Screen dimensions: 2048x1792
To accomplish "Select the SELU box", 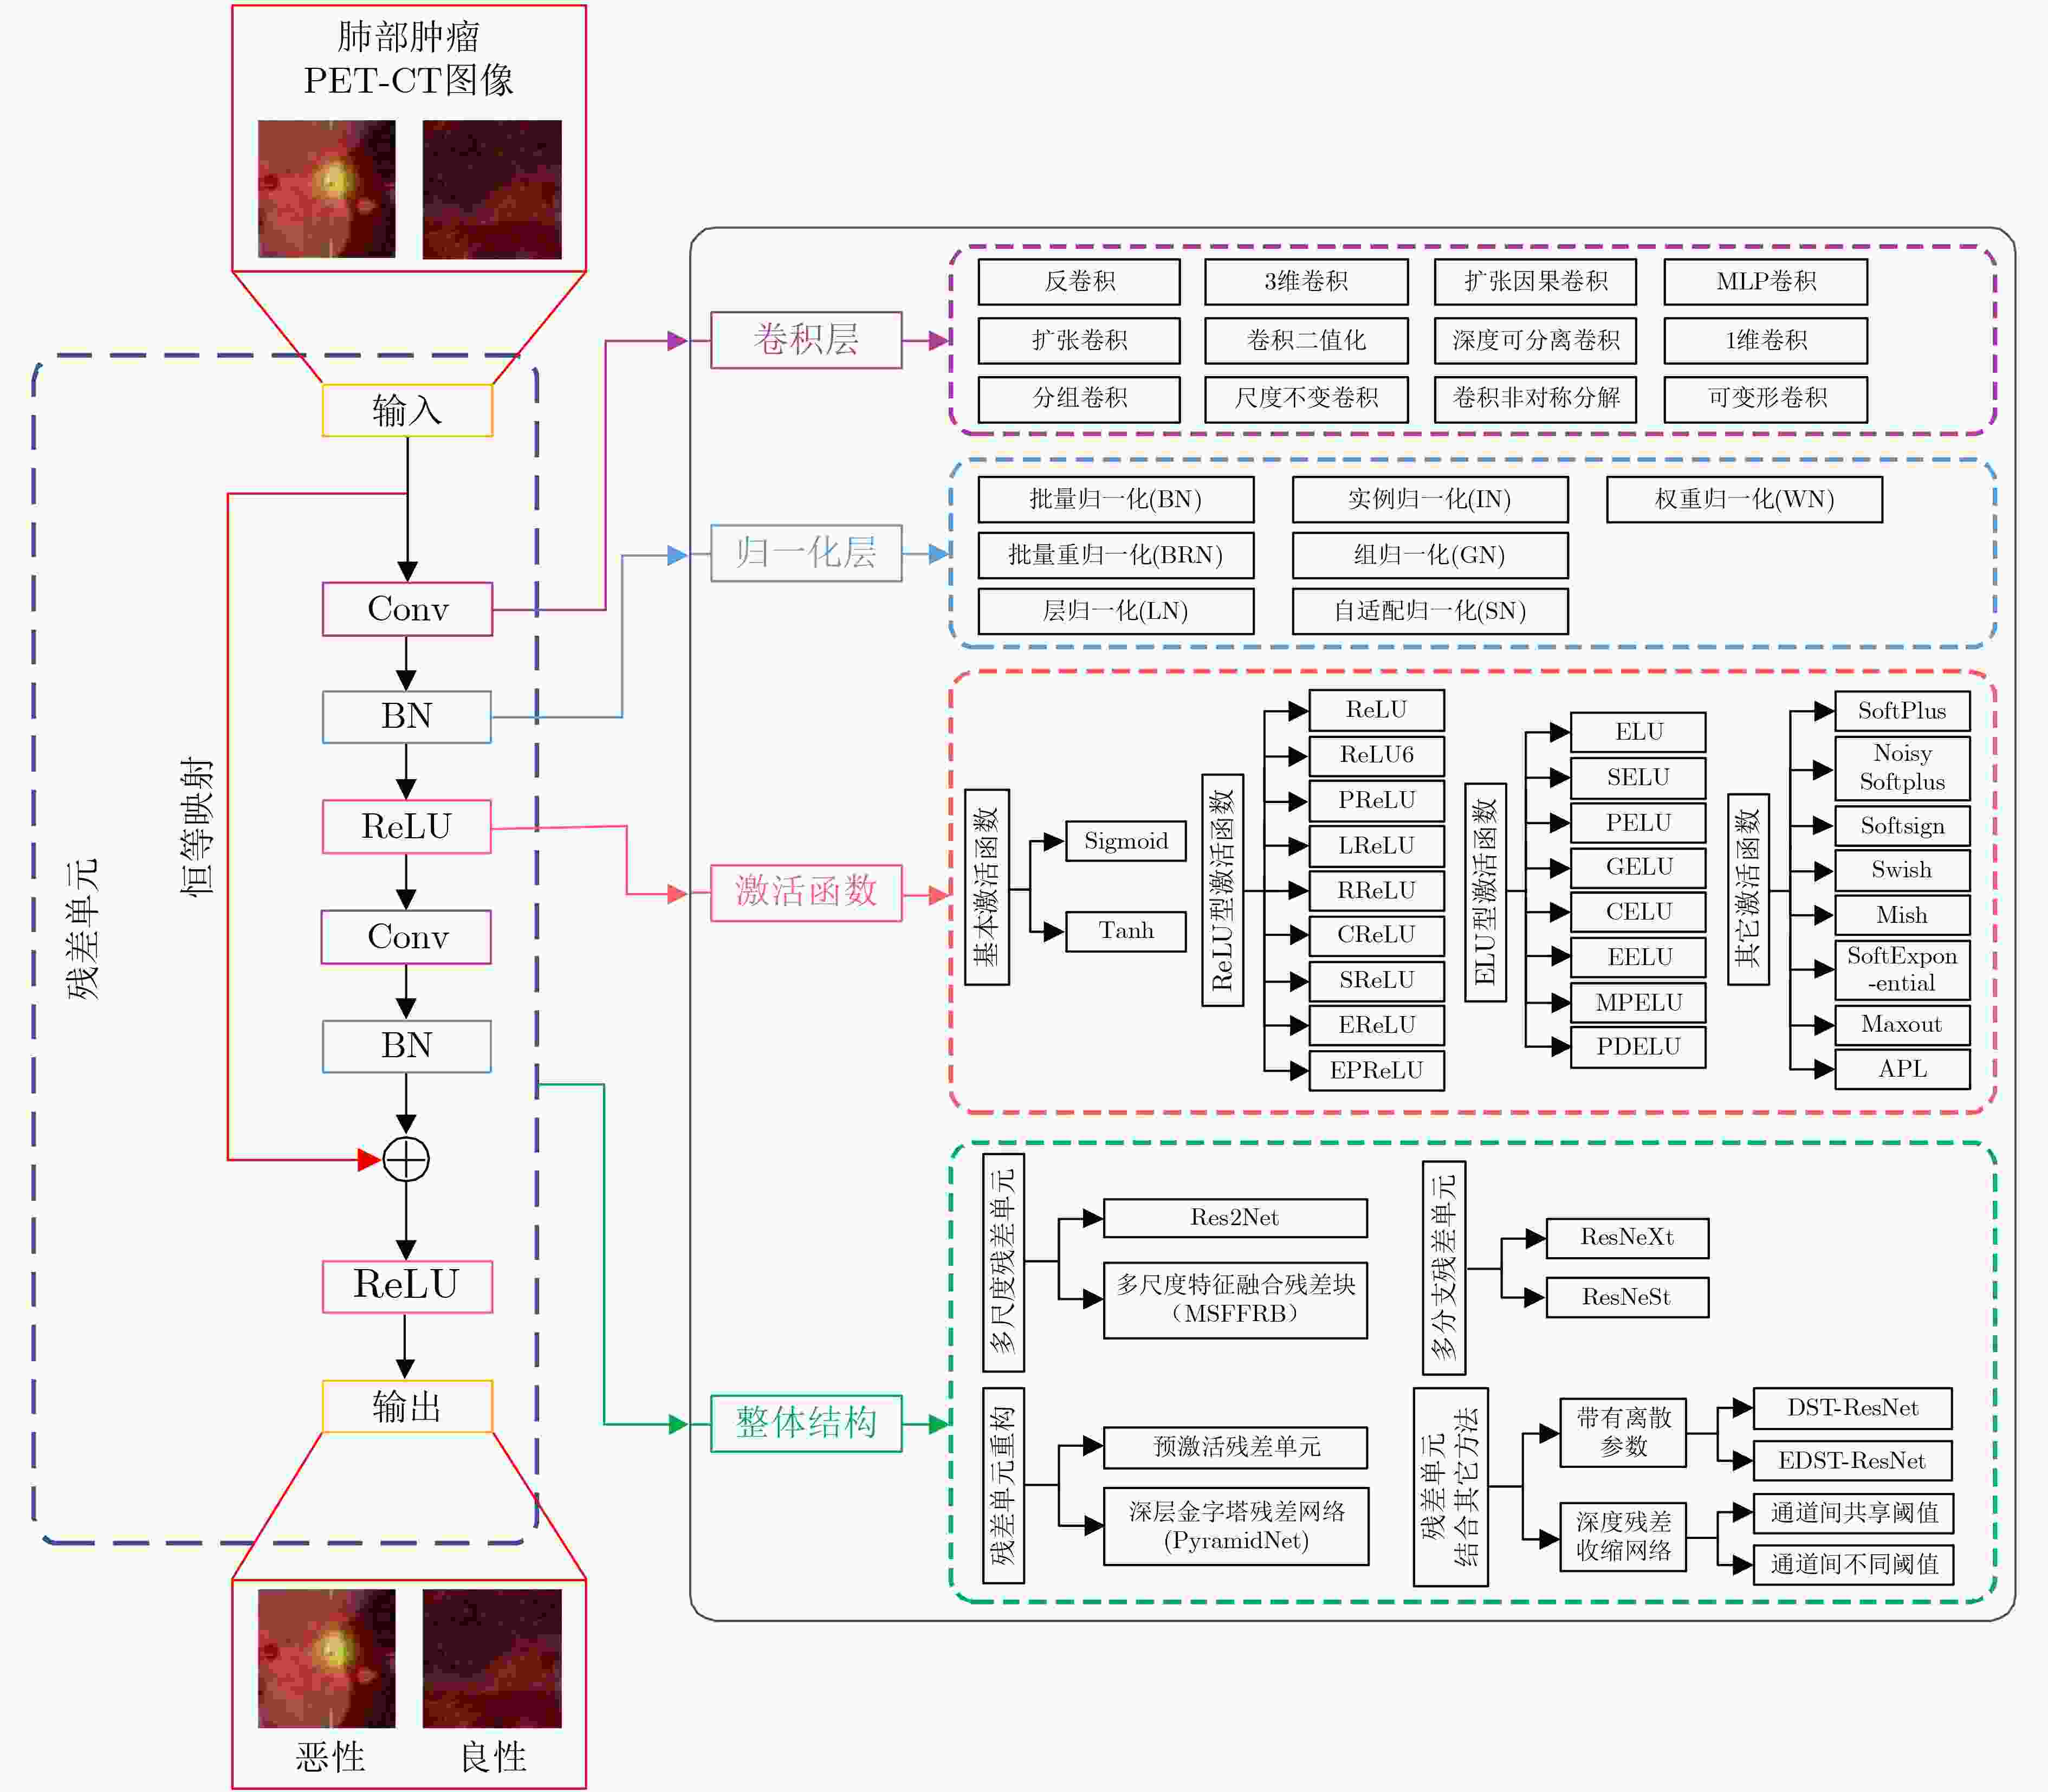I will pos(1638,777).
